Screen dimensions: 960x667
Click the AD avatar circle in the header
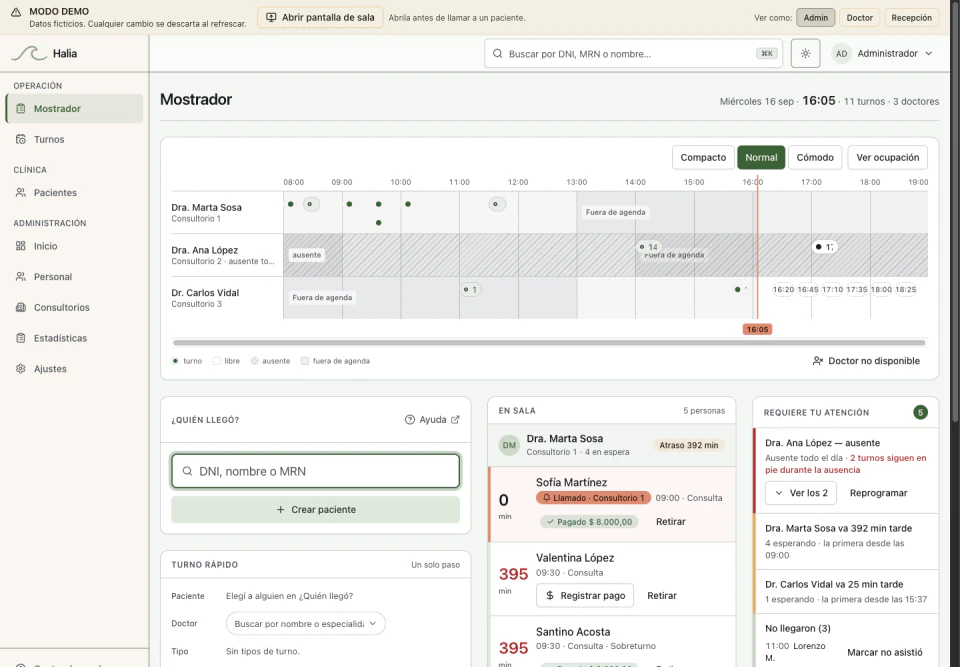point(841,53)
